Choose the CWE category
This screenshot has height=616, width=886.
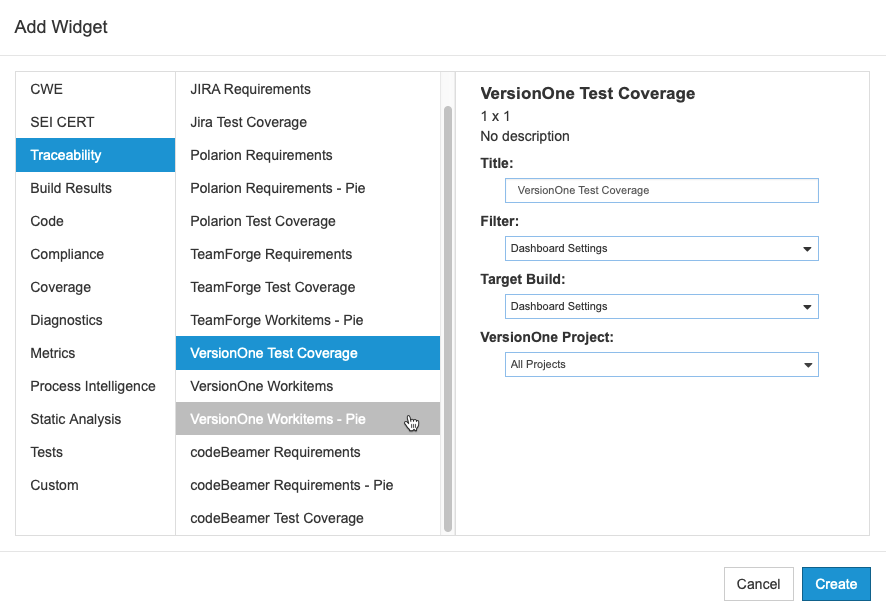pos(95,89)
